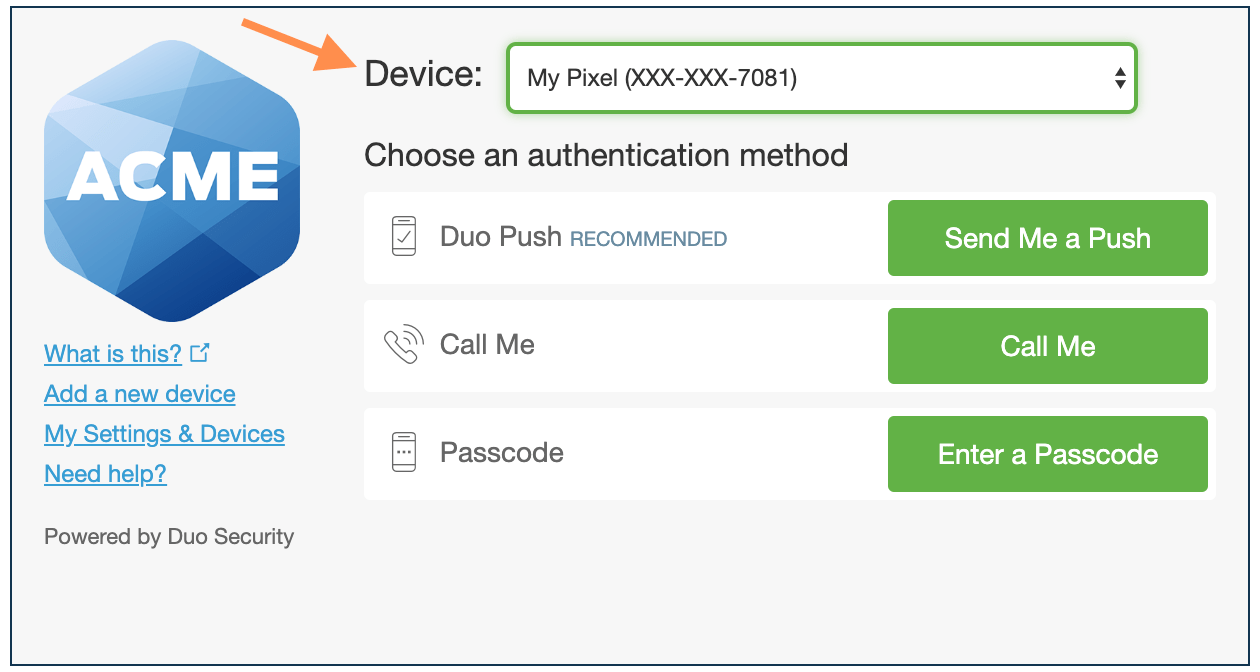The width and height of the screenshot is (1260, 672).
Task: Click the Need help link
Action: [105, 473]
